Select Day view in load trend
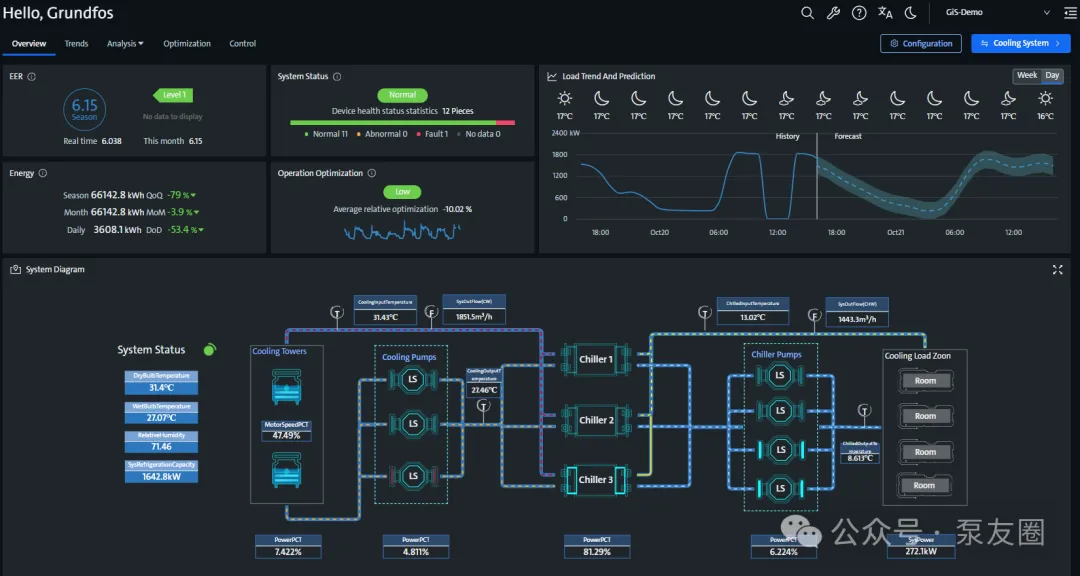Screen dimensions: 1080x576 (1052, 76)
